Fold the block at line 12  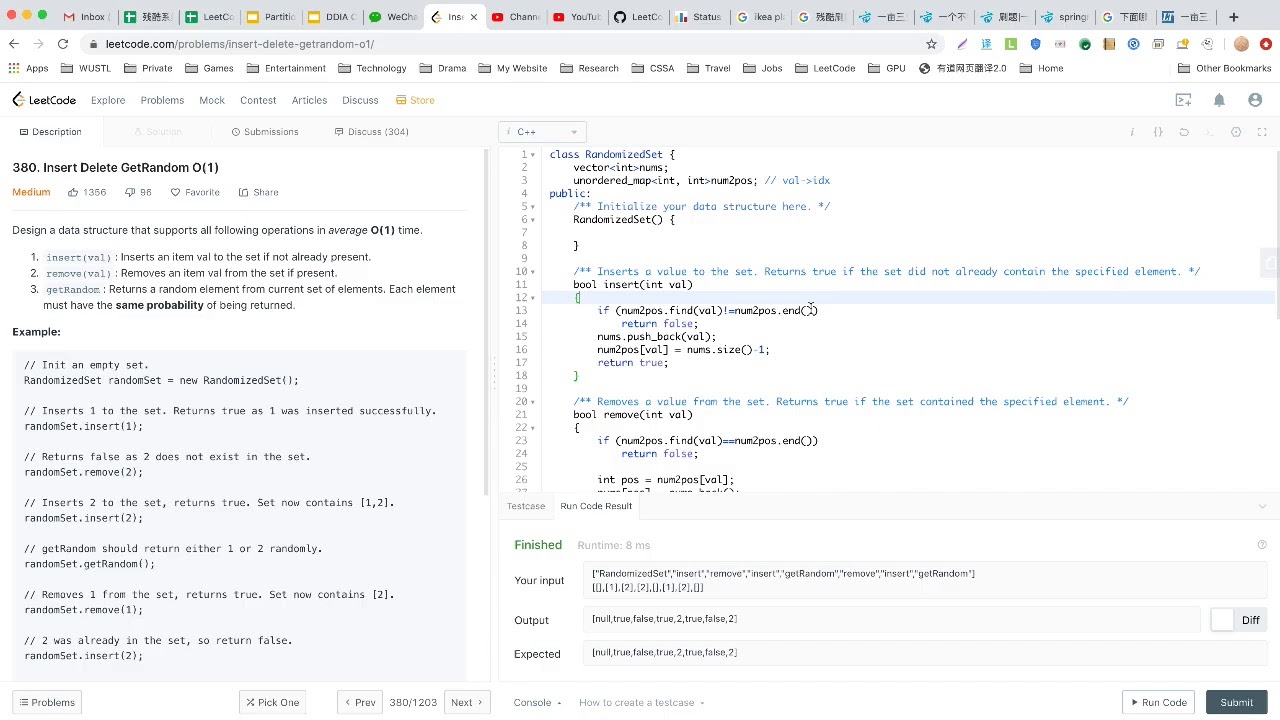533,297
